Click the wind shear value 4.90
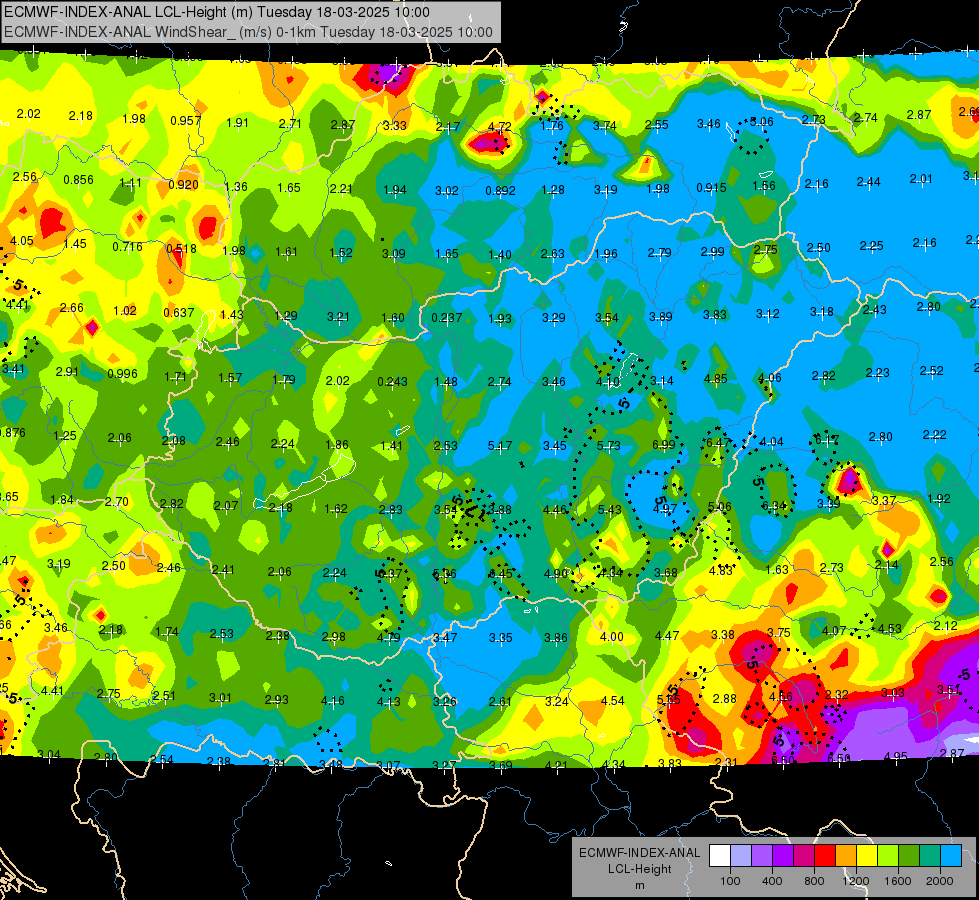The width and height of the screenshot is (979, 900). (556, 573)
